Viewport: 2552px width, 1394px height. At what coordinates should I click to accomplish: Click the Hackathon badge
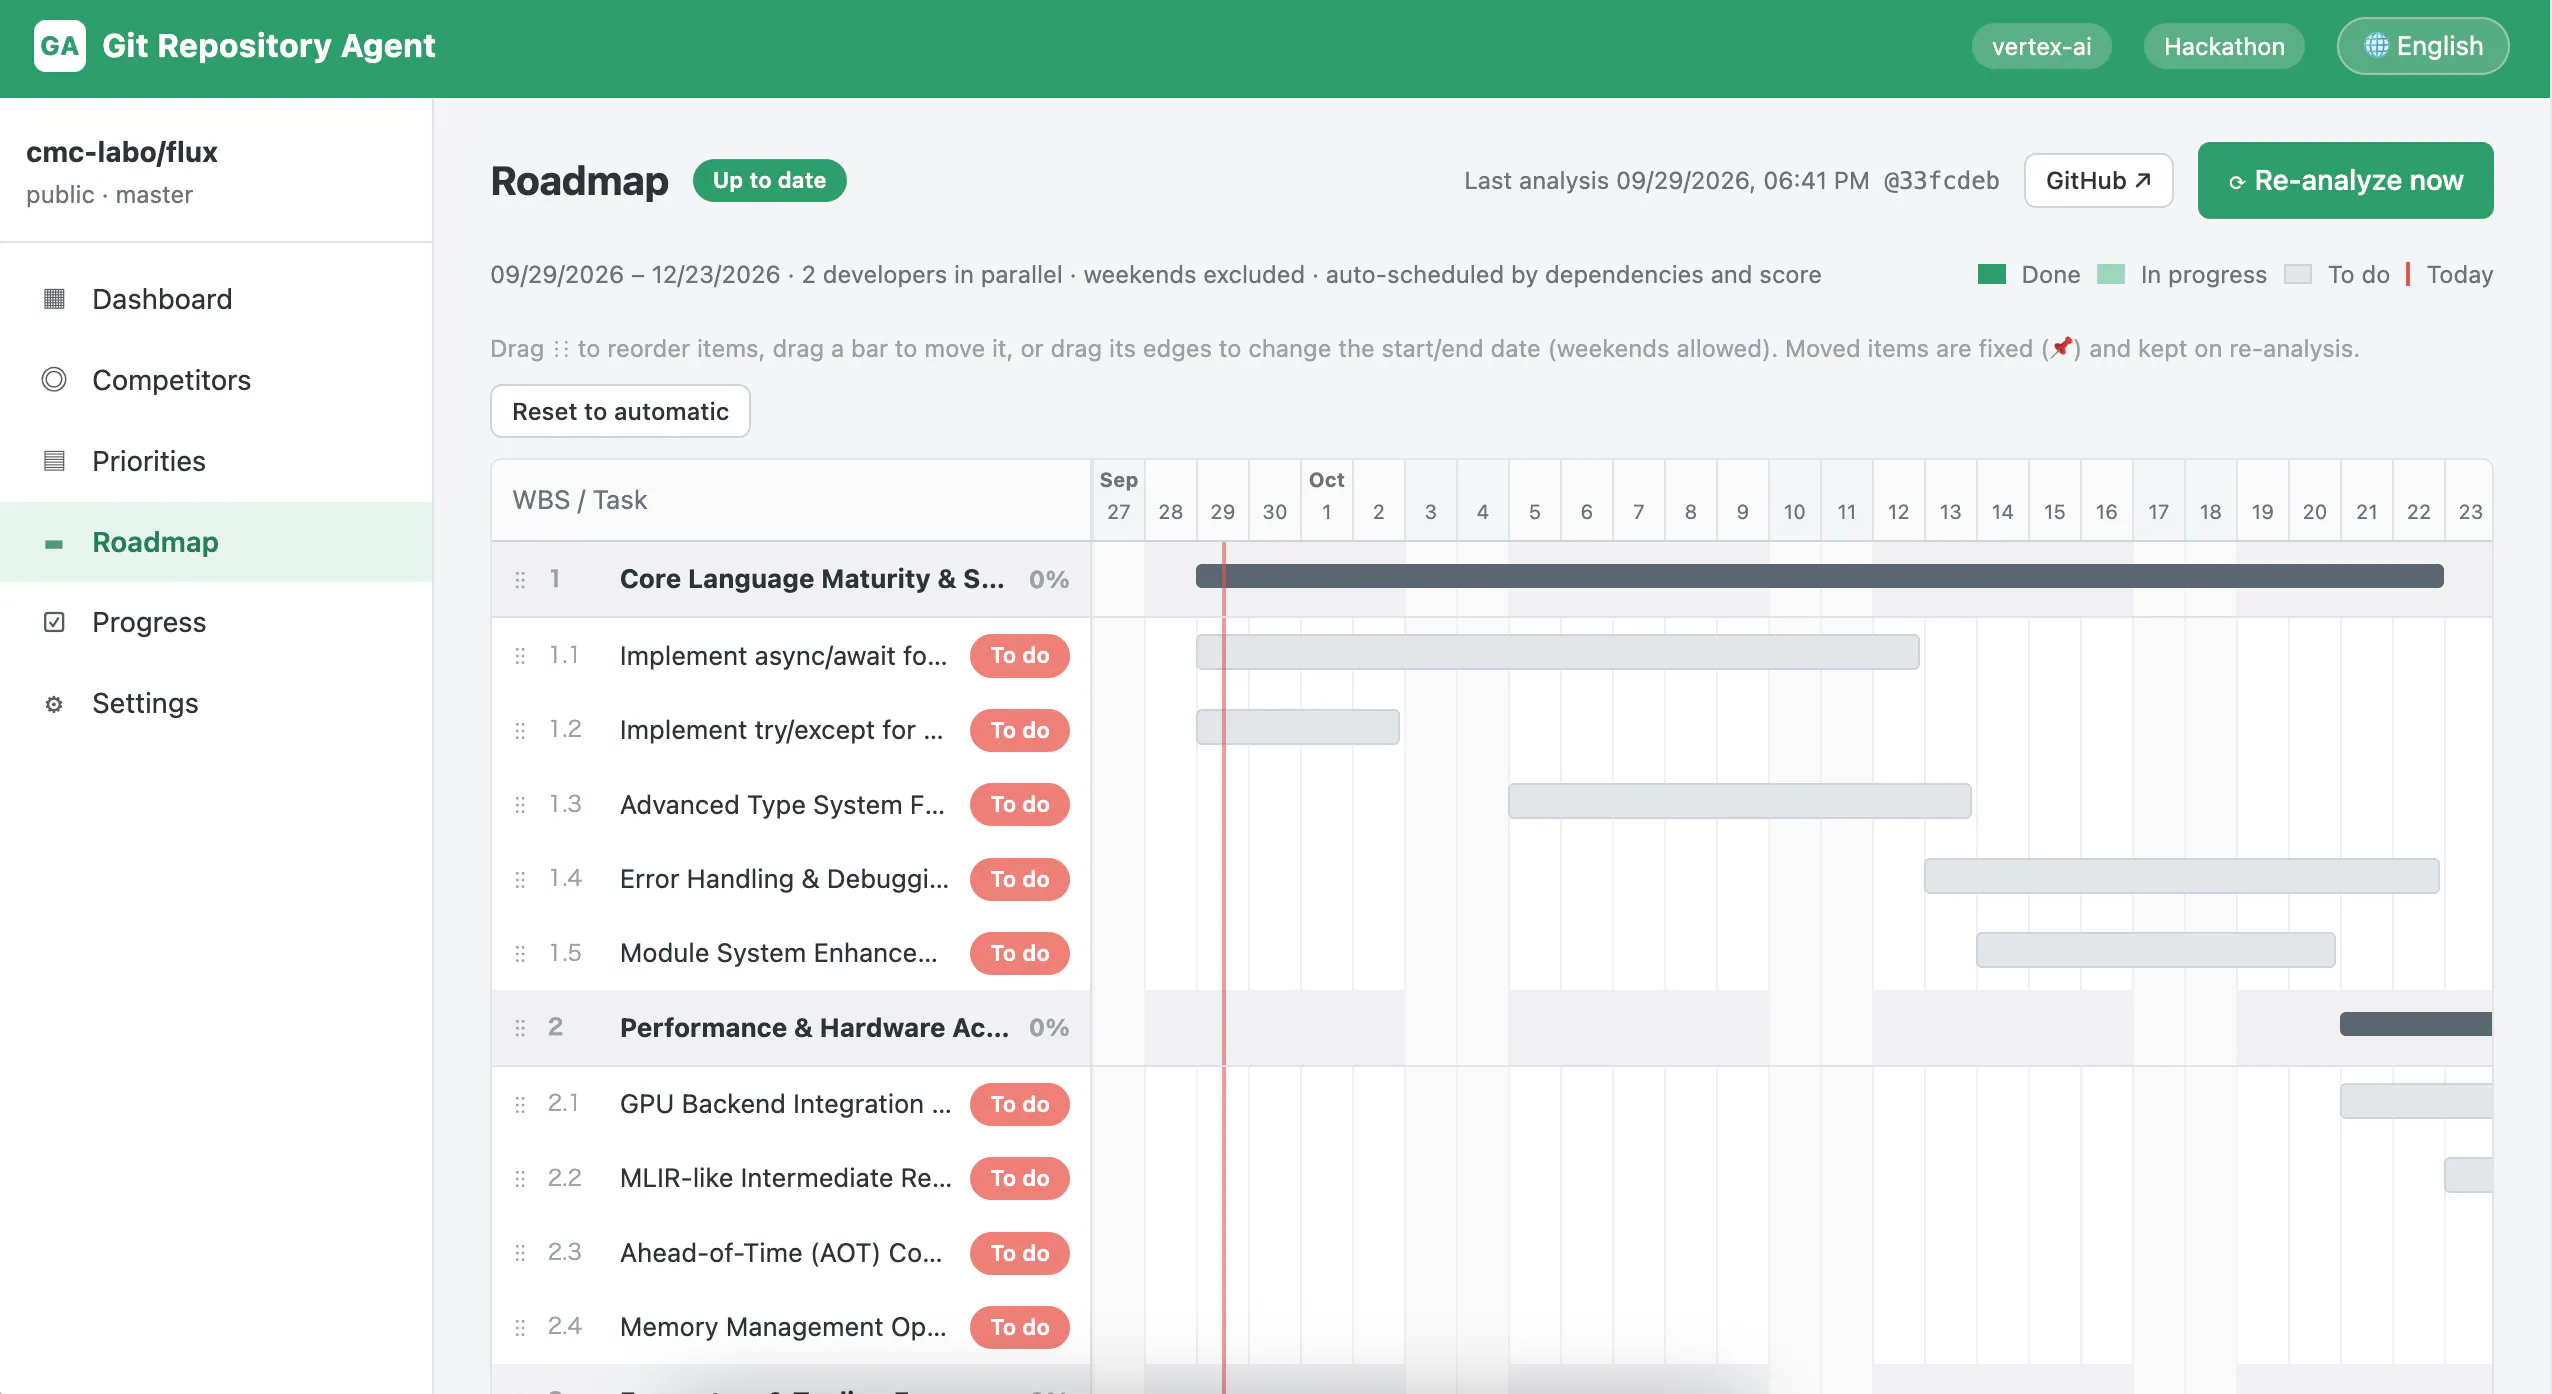(2224, 47)
